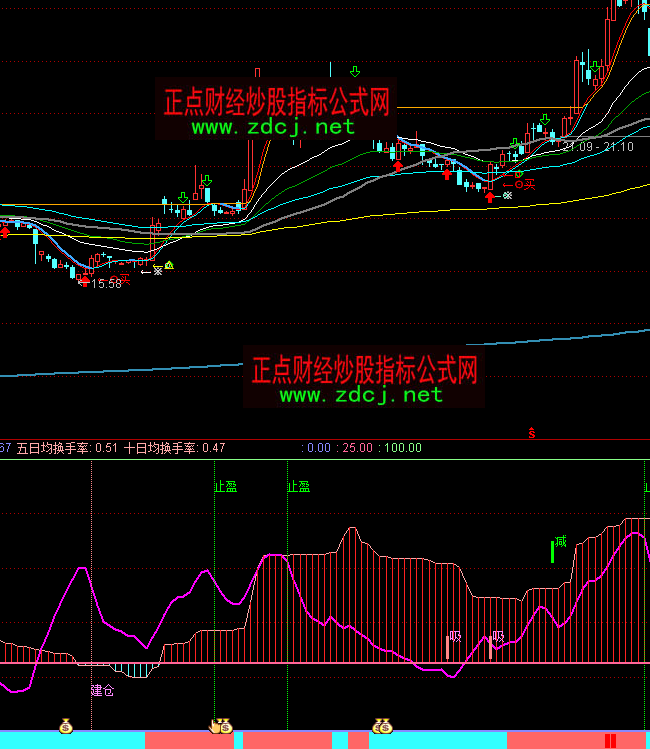Click the lower www.zdcj.net watermark link
Screen dimensions: 650x749
[361, 395]
